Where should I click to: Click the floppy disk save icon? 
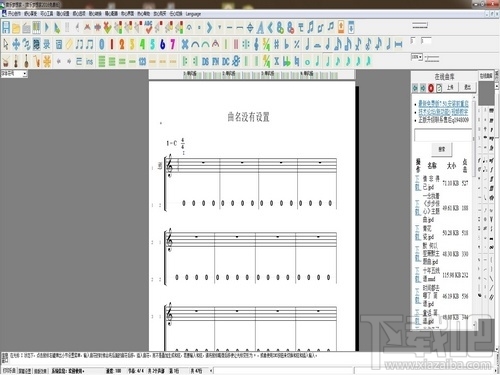coord(6,27)
